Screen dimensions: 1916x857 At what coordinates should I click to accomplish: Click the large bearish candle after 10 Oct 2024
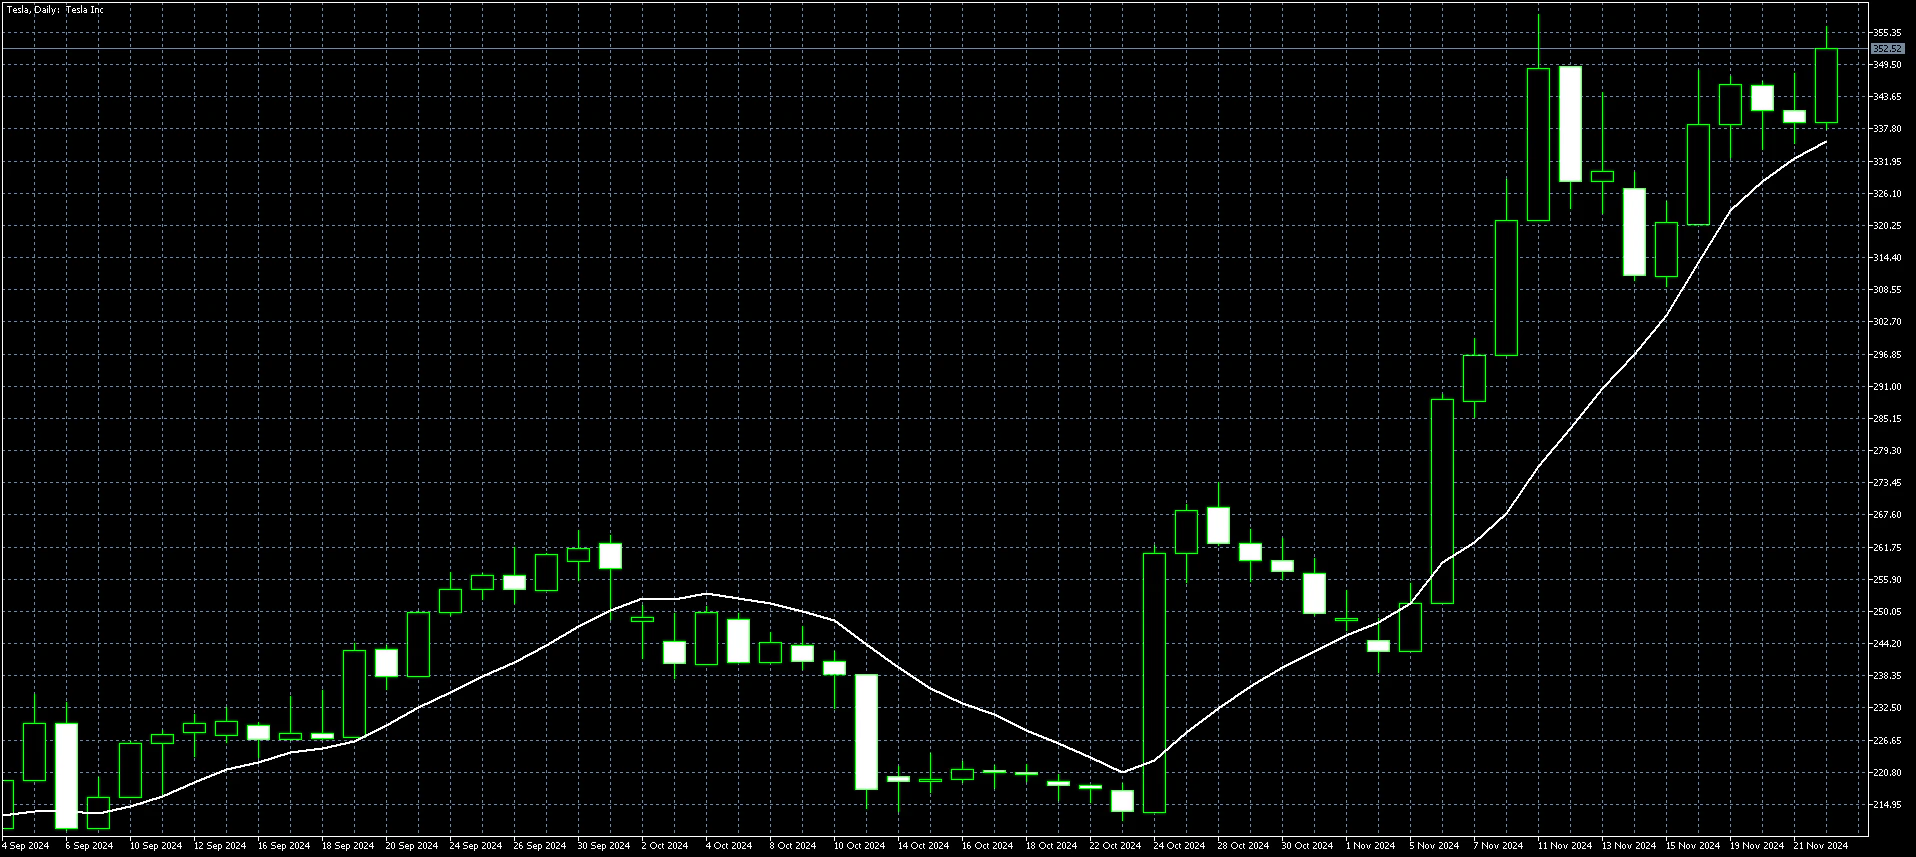click(x=866, y=731)
